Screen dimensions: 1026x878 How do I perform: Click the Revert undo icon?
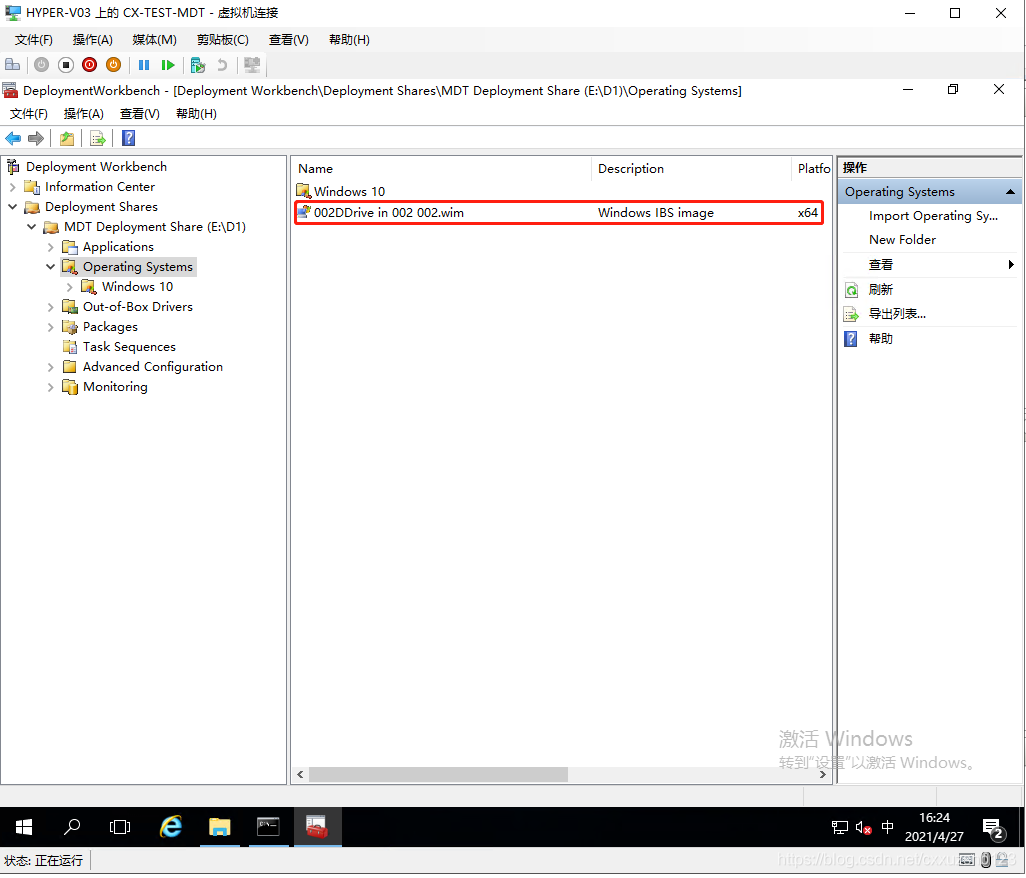pyautogui.click(x=222, y=65)
